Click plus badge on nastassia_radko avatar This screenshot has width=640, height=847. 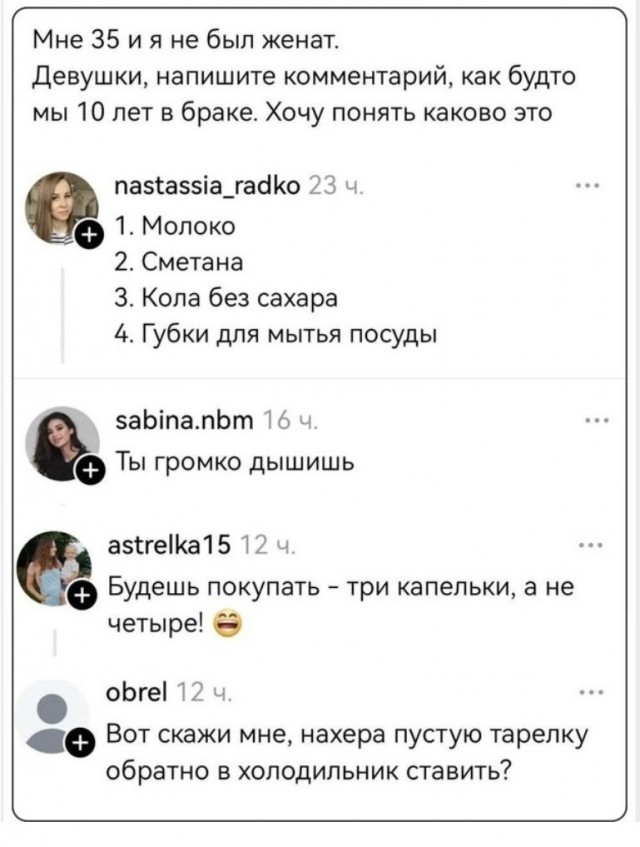coord(88,236)
